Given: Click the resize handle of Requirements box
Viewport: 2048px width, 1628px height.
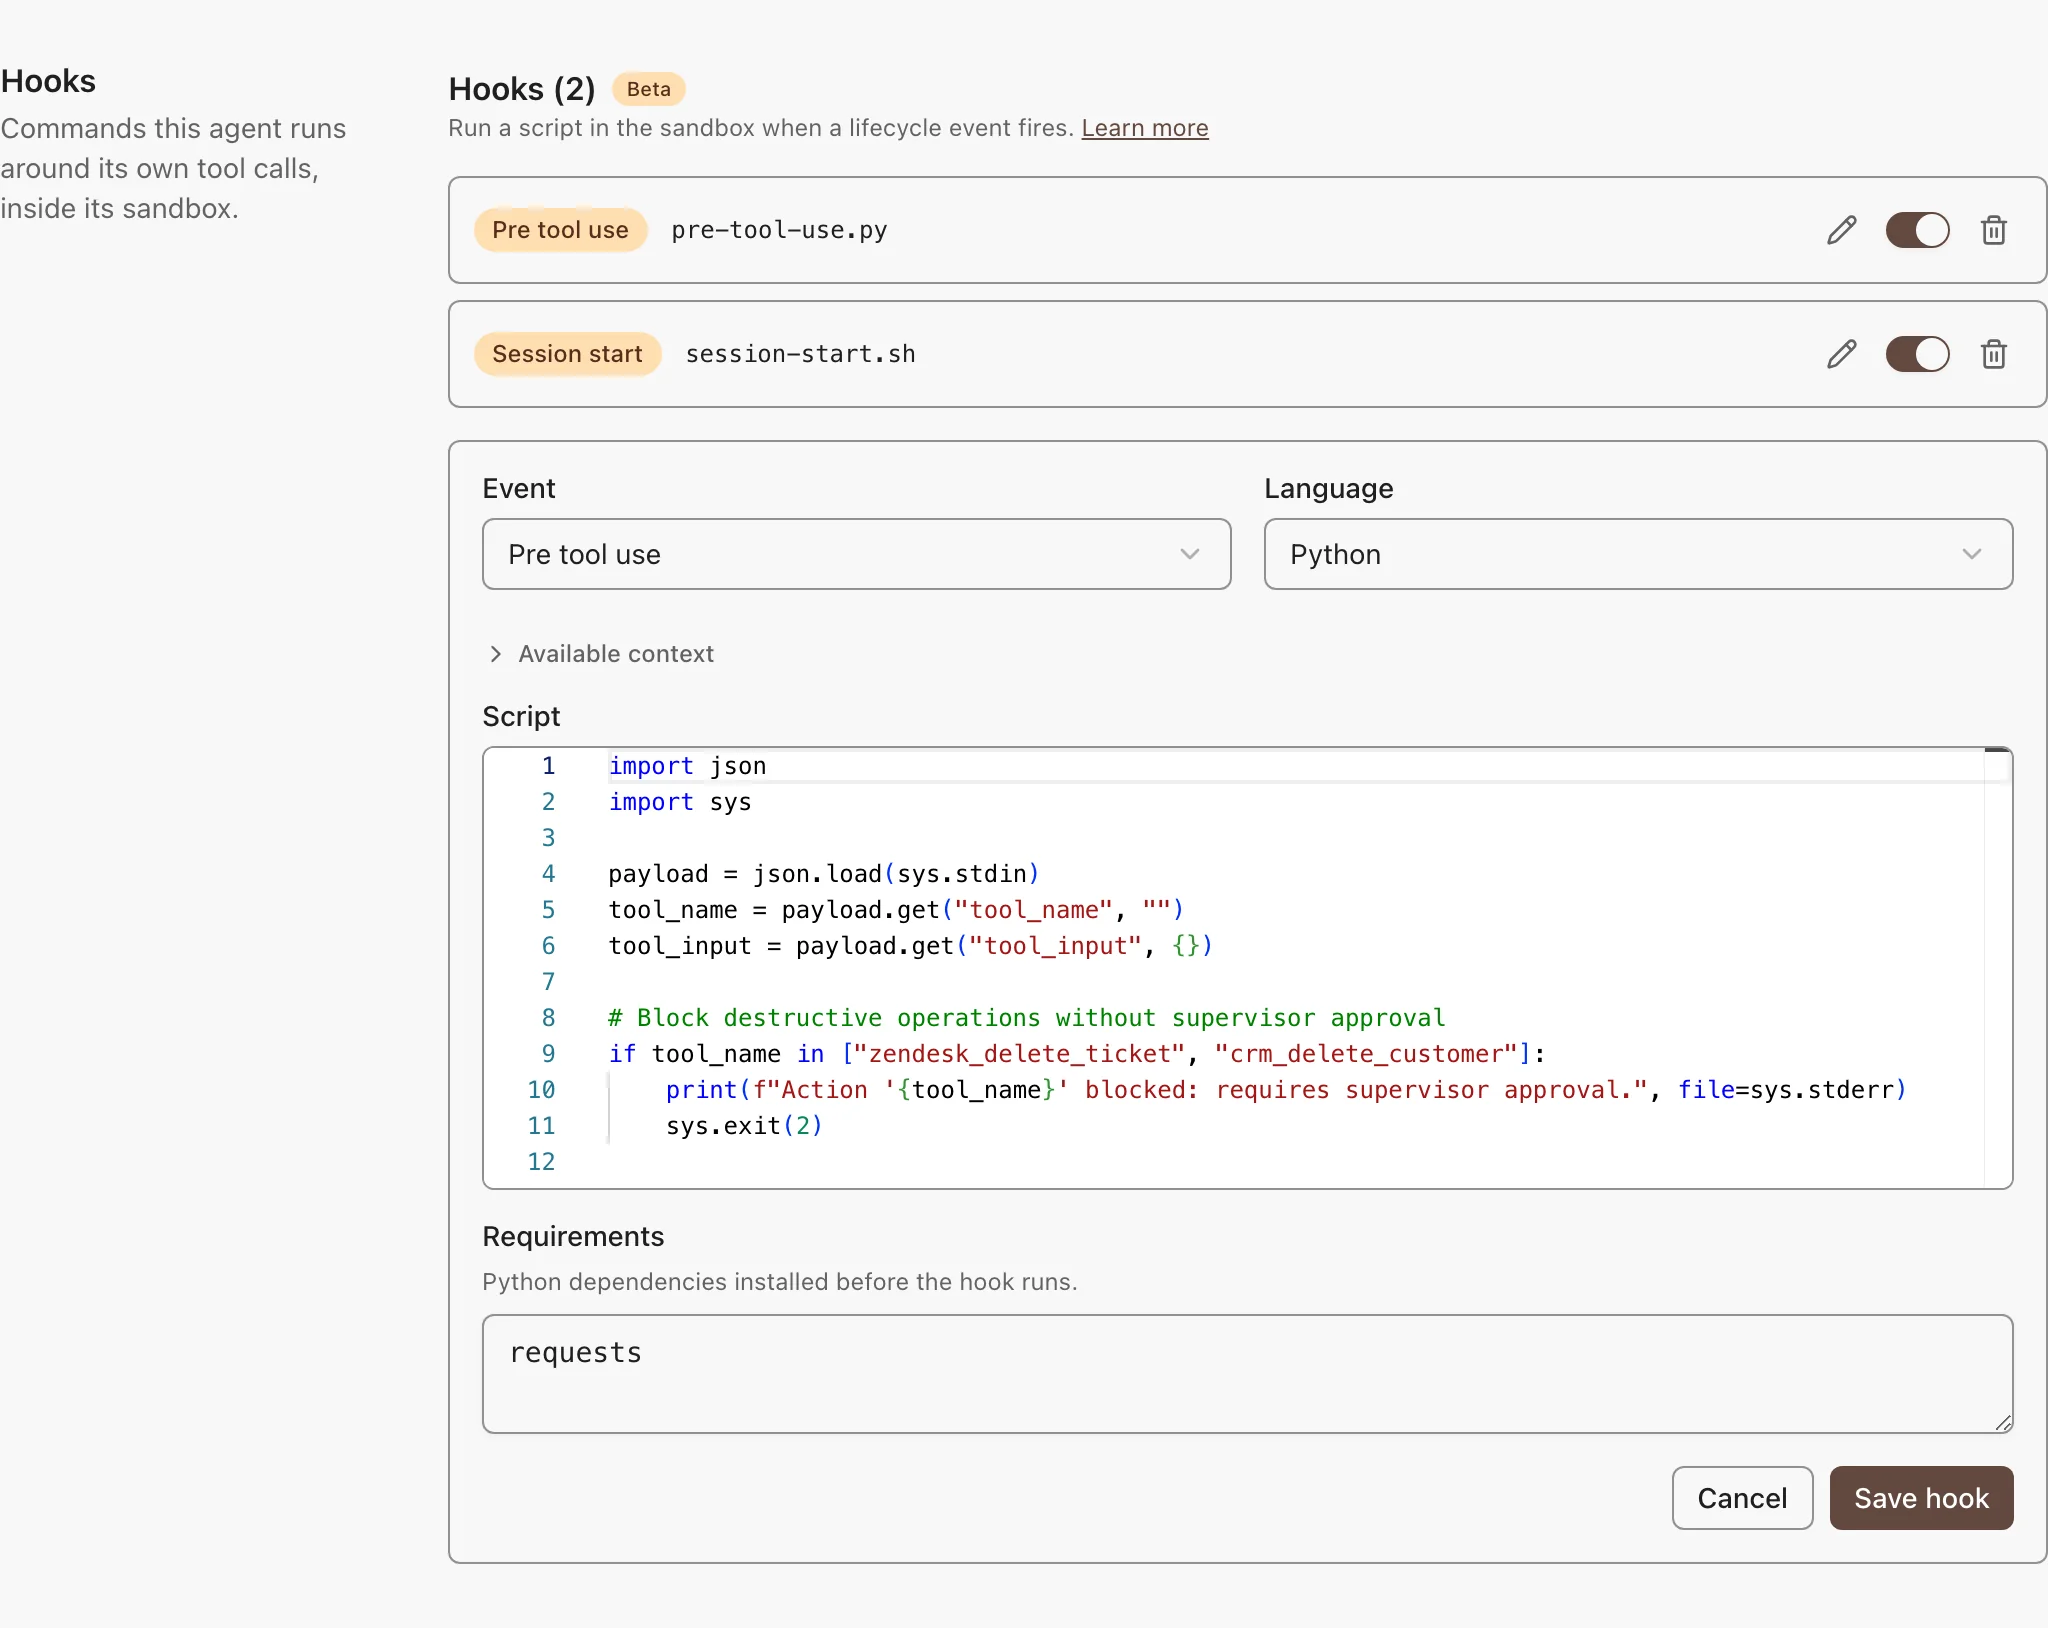Looking at the screenshot, I should tap(2003, 1423).
